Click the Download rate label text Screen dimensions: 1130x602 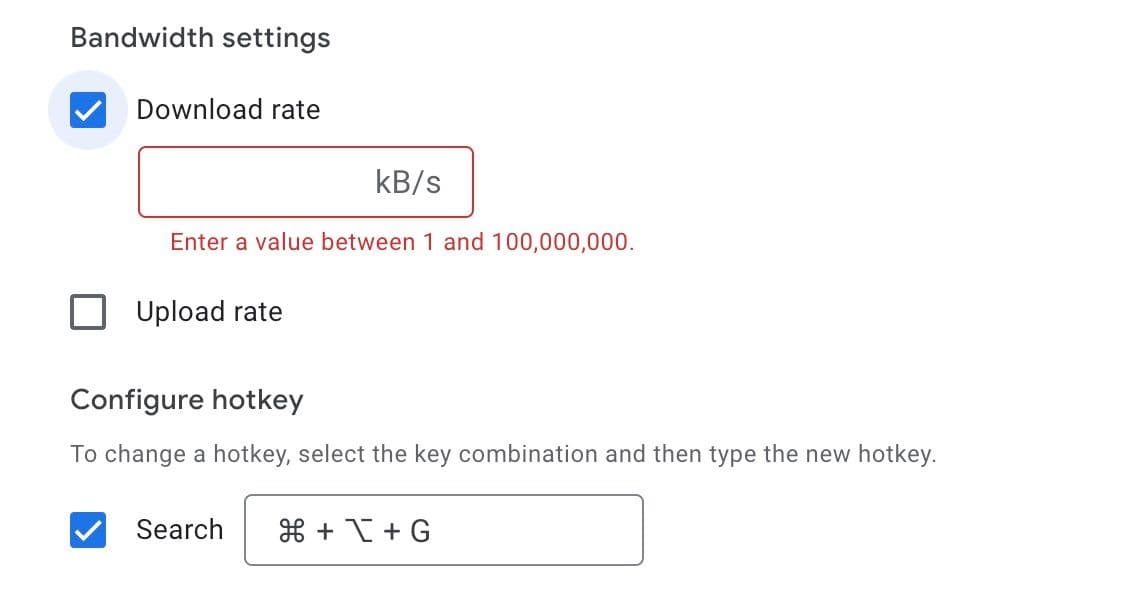click(228, 110)
